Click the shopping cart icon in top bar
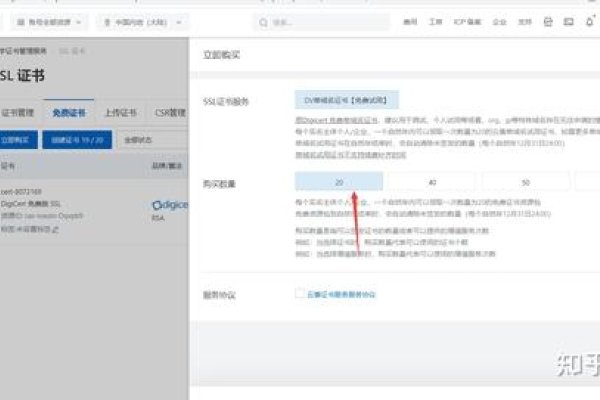This screenshot has width=600, height=400. click(x=548, y=22)
